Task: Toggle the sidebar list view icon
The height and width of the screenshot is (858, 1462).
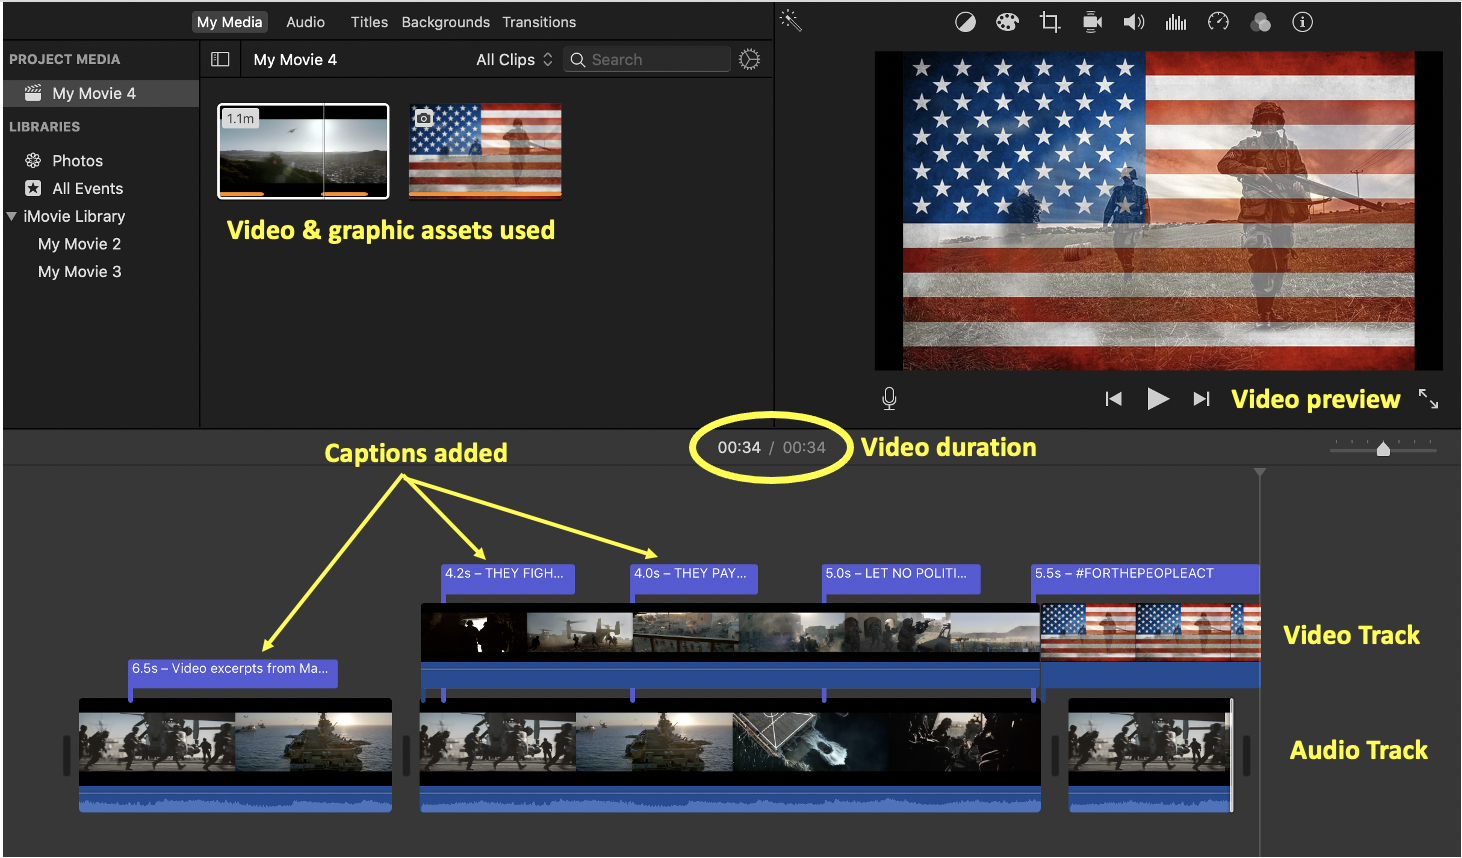Action: click(220, 59)
